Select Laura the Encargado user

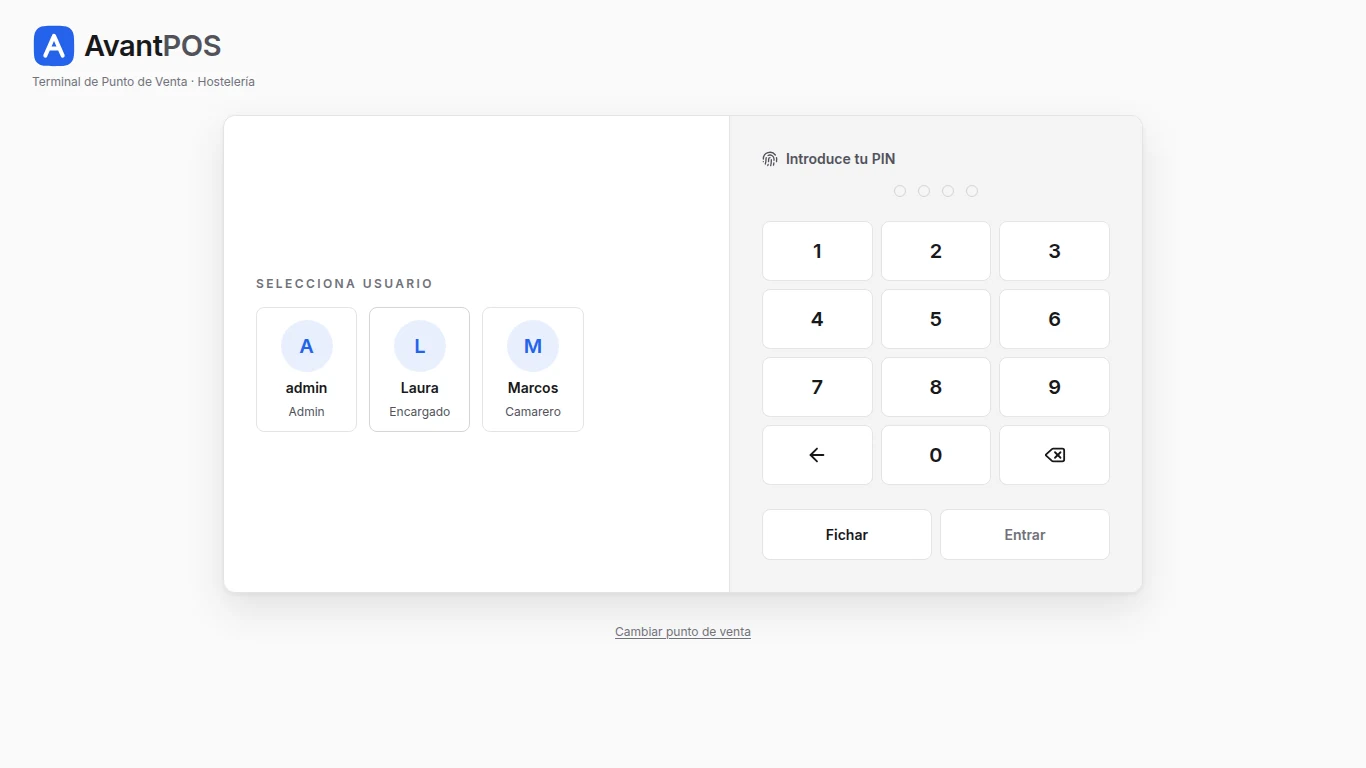point(419,369)
